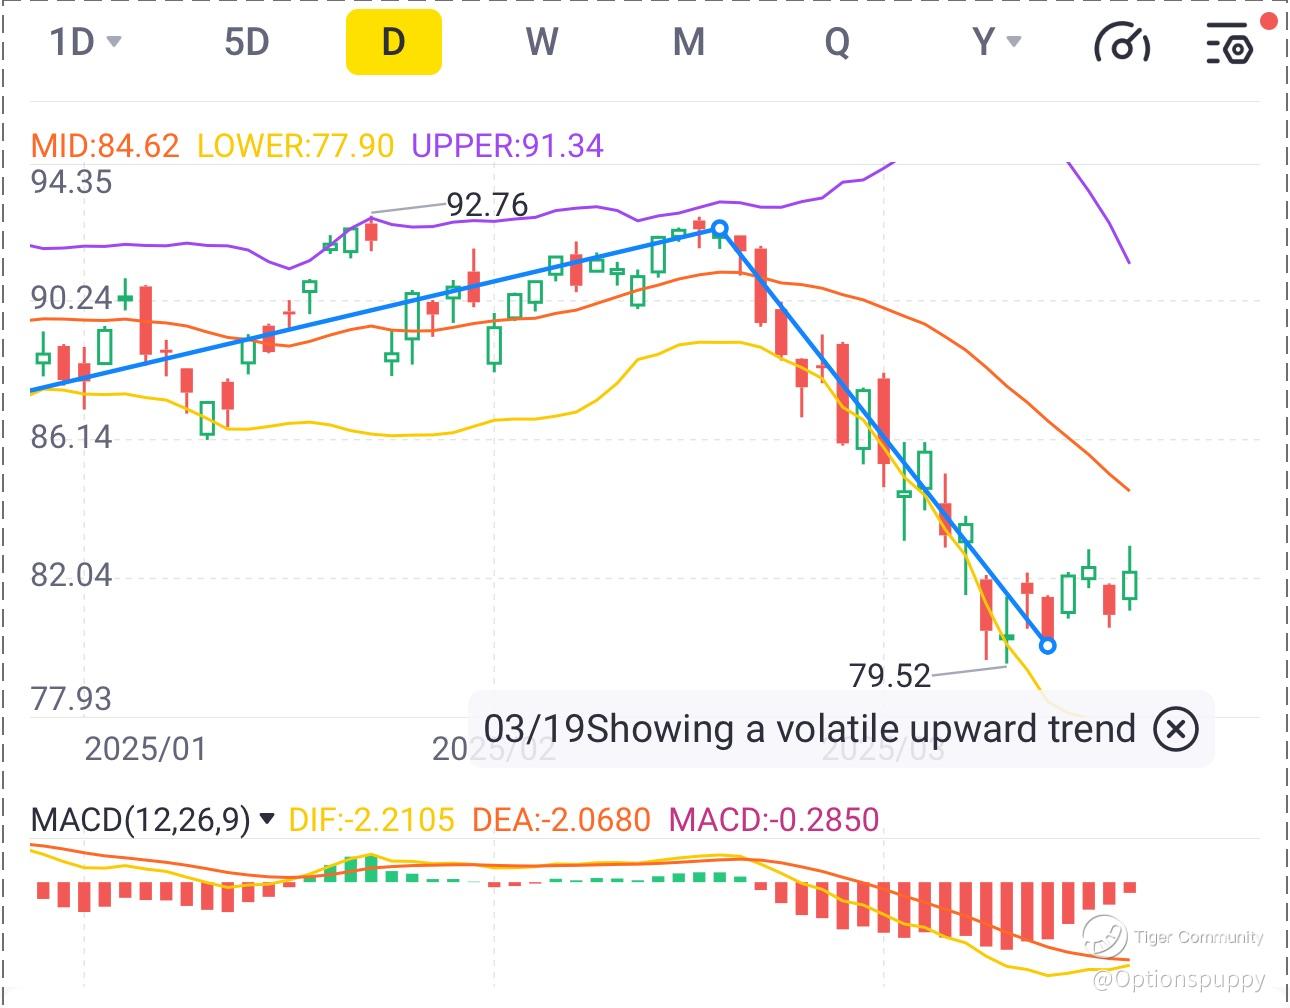
Task: Switch to the W weekly tab
Action: pos(541,42)
